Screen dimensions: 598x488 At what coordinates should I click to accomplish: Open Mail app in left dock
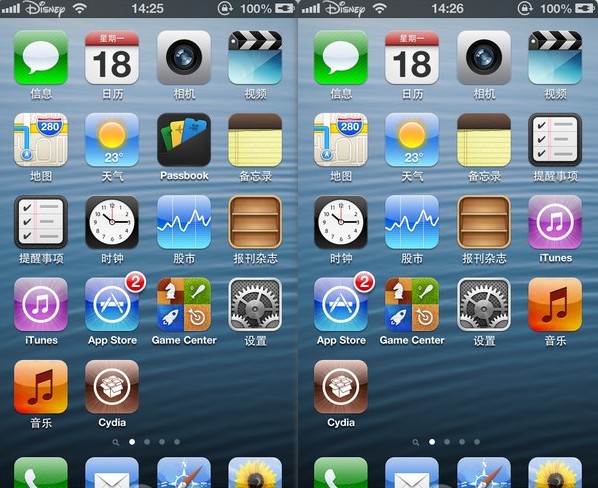tap(112, 472)
